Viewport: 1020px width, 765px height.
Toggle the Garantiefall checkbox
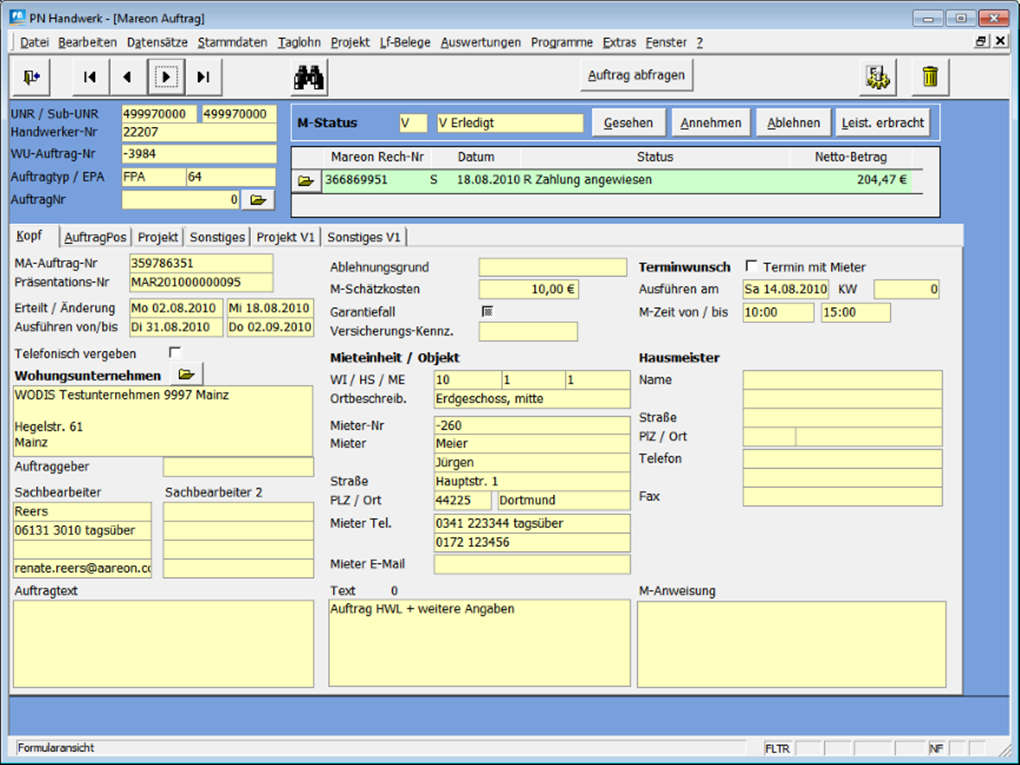click(x=487, y=311)
